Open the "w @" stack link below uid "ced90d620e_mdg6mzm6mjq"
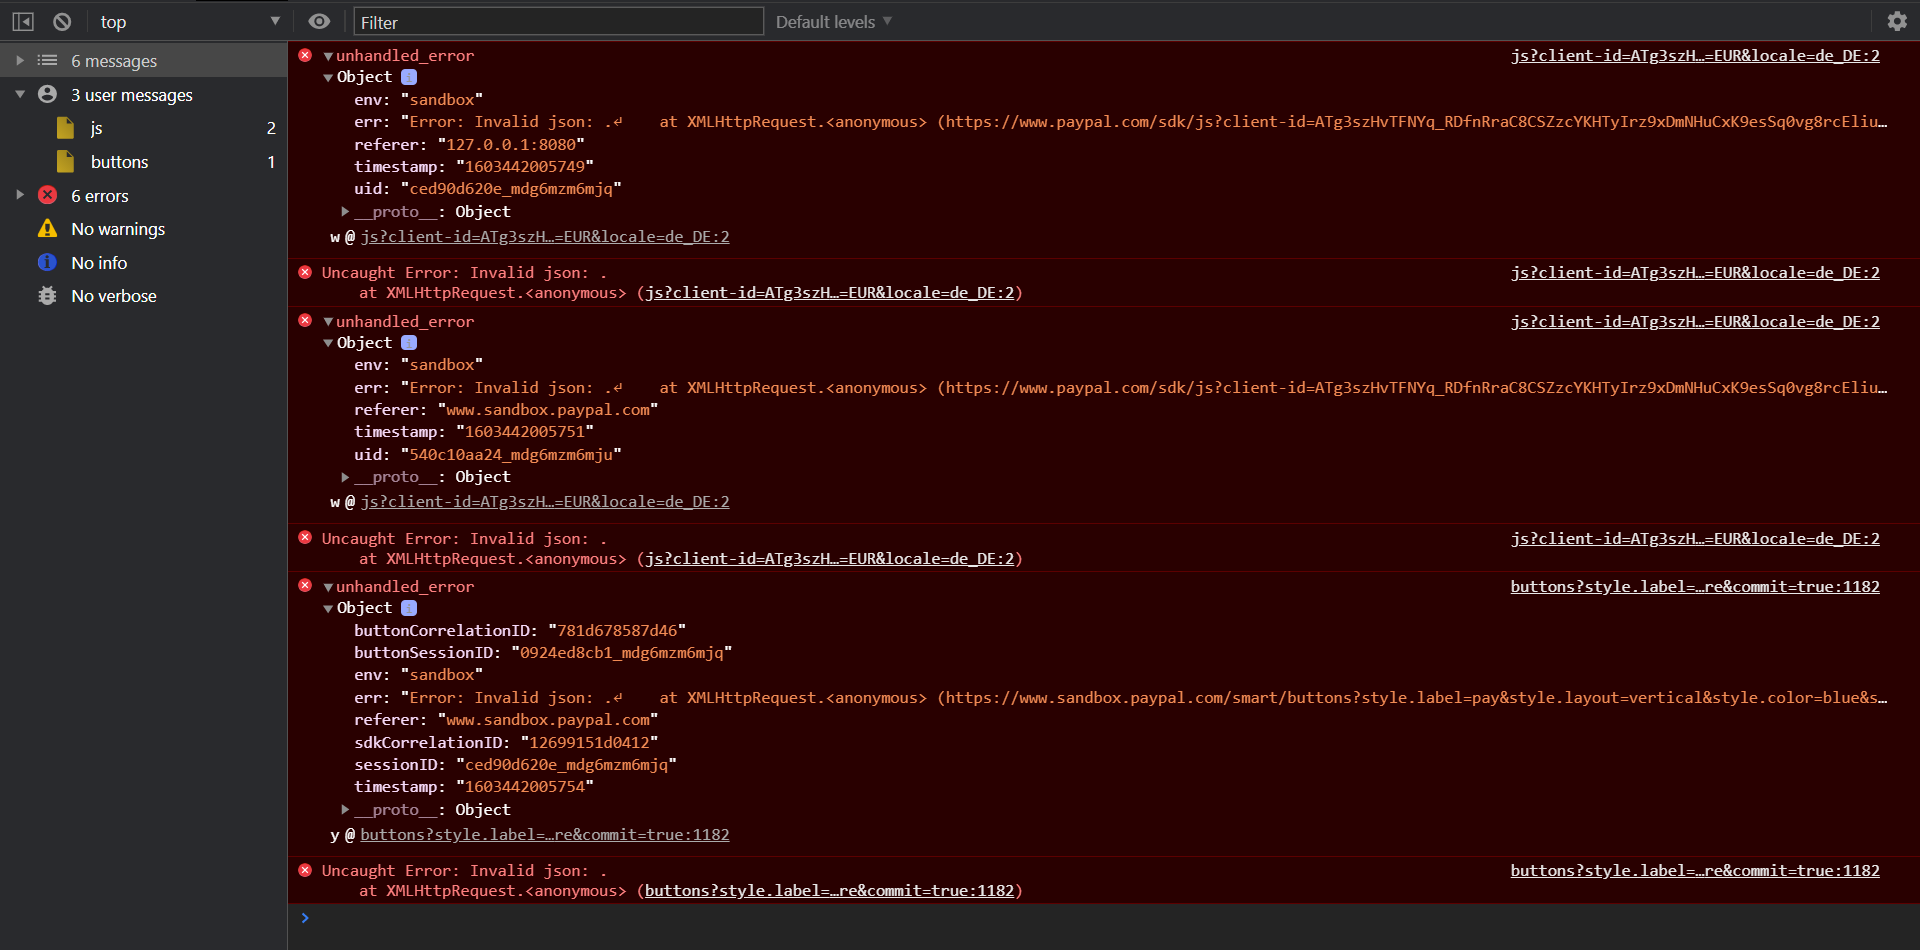Viewport: 1920px width, 950px height. click(545, 237)
